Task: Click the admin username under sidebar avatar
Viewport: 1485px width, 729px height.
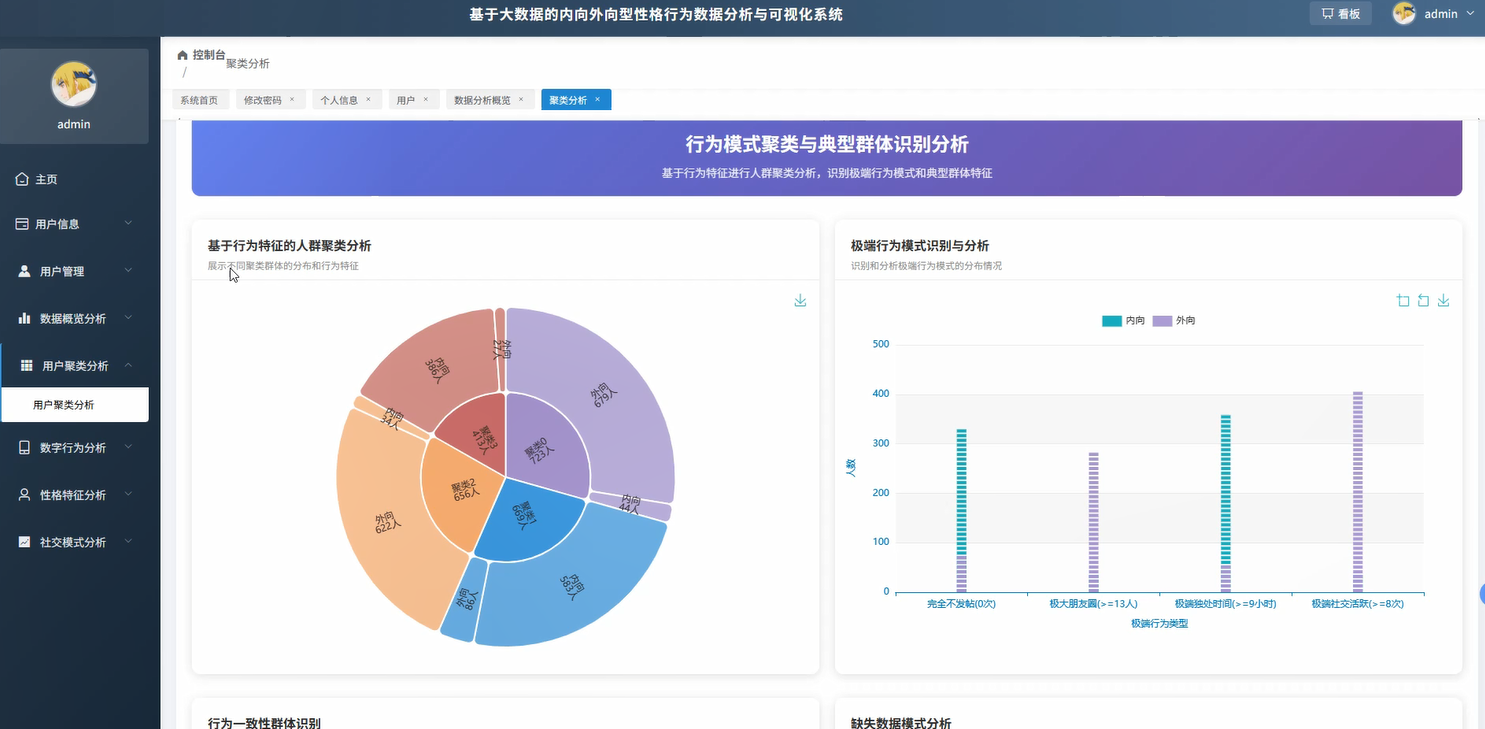Action: tap(74, 124)
